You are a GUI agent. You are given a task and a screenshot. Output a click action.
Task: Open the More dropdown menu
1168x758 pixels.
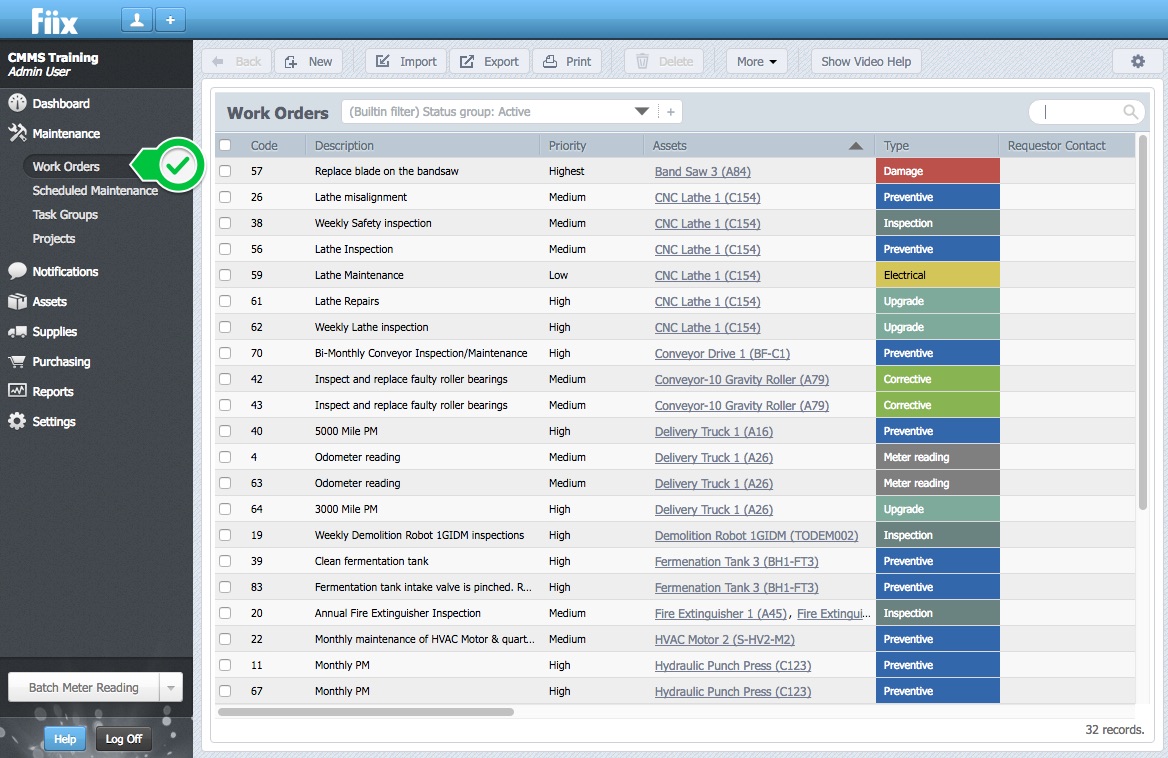pyautogui.click(x=757, y=62)
